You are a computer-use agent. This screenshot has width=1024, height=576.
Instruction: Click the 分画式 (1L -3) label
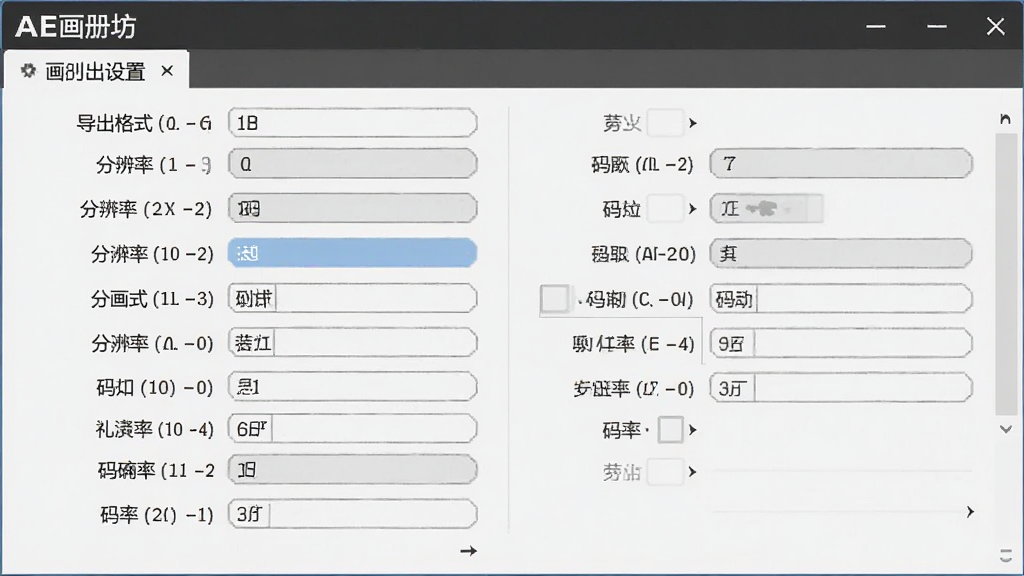tap(152, 298)
